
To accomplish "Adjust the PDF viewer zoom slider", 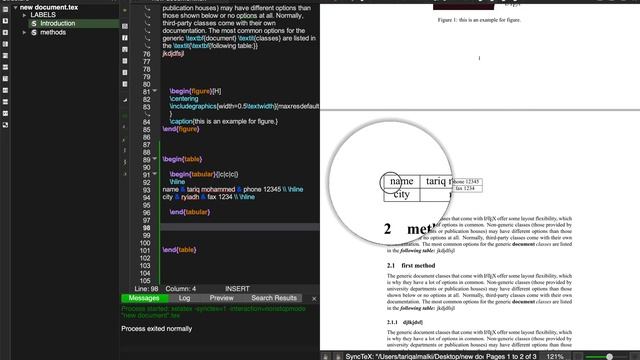I will click(x=609, y=357).
